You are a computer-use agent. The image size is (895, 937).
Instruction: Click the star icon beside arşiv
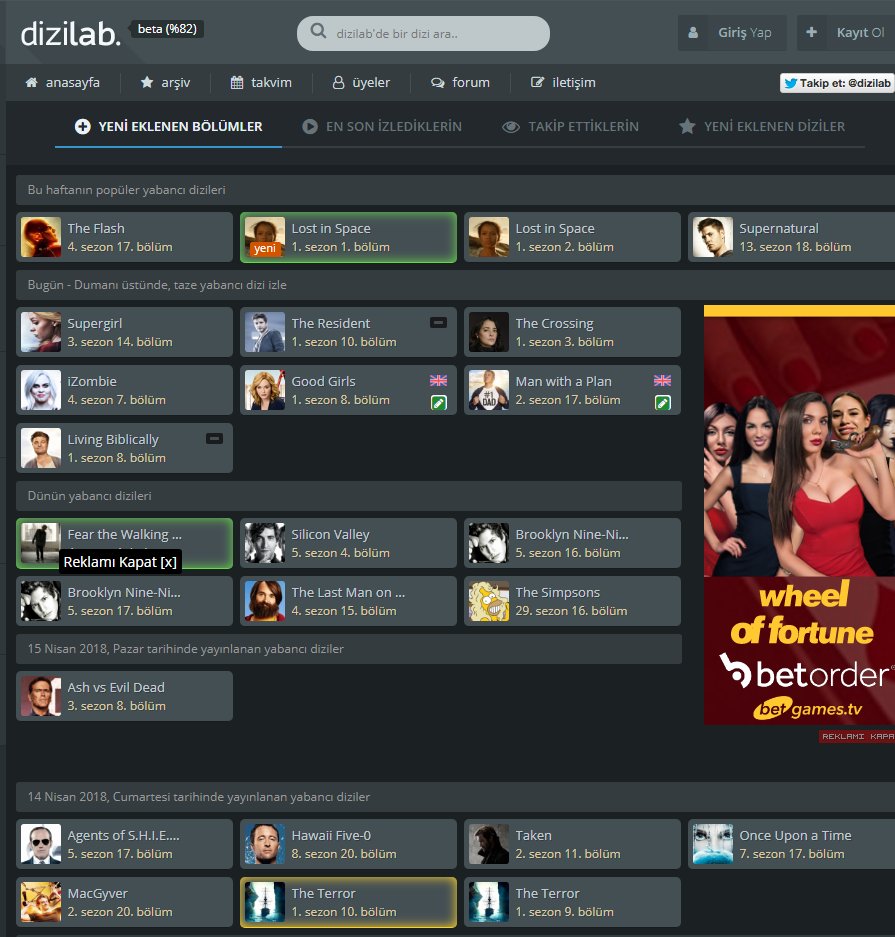click(x=147, y=82)
